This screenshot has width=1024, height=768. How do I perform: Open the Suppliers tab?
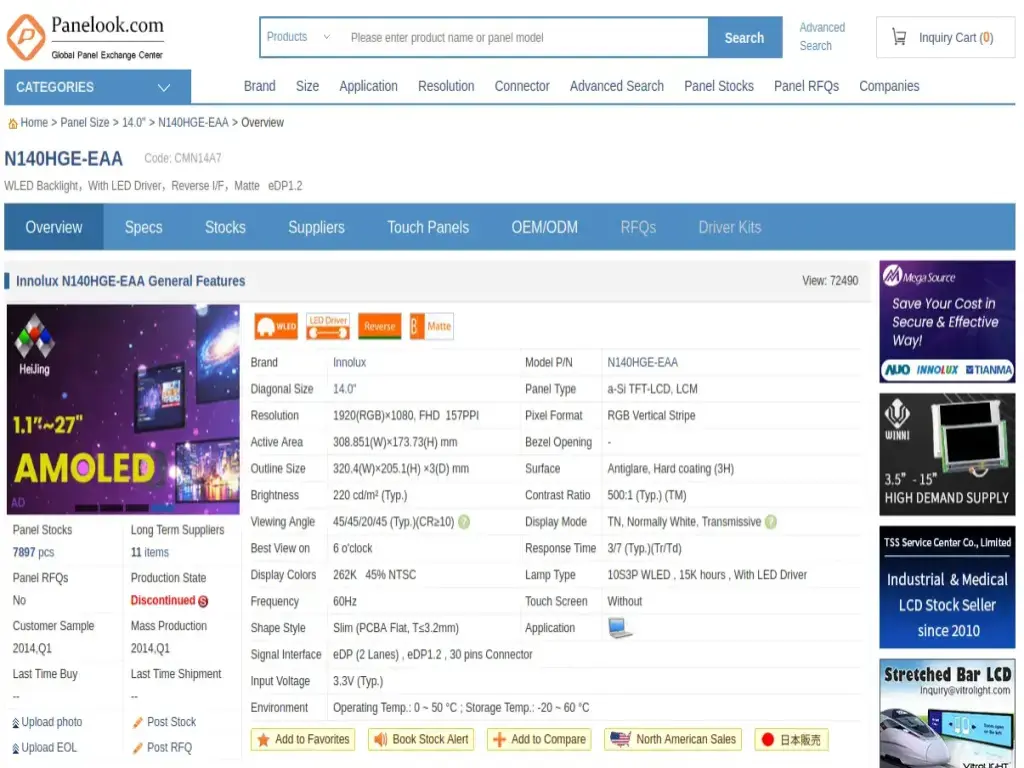(x=316, y=227)
